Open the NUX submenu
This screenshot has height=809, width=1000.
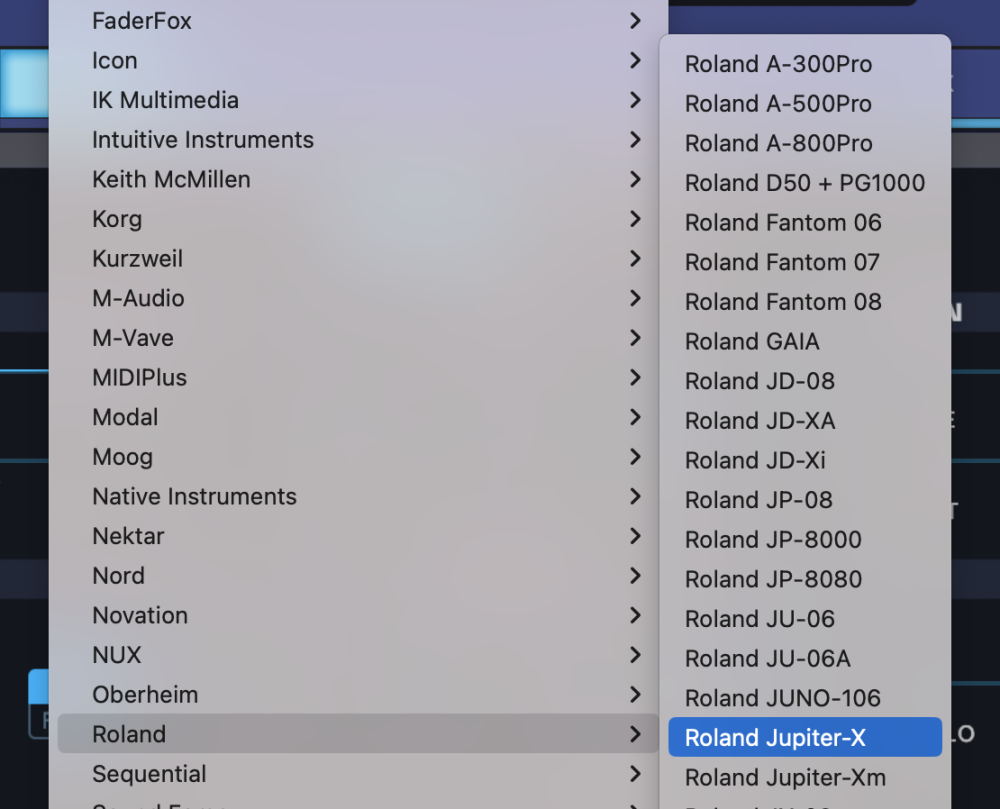(x=358, y=655)
